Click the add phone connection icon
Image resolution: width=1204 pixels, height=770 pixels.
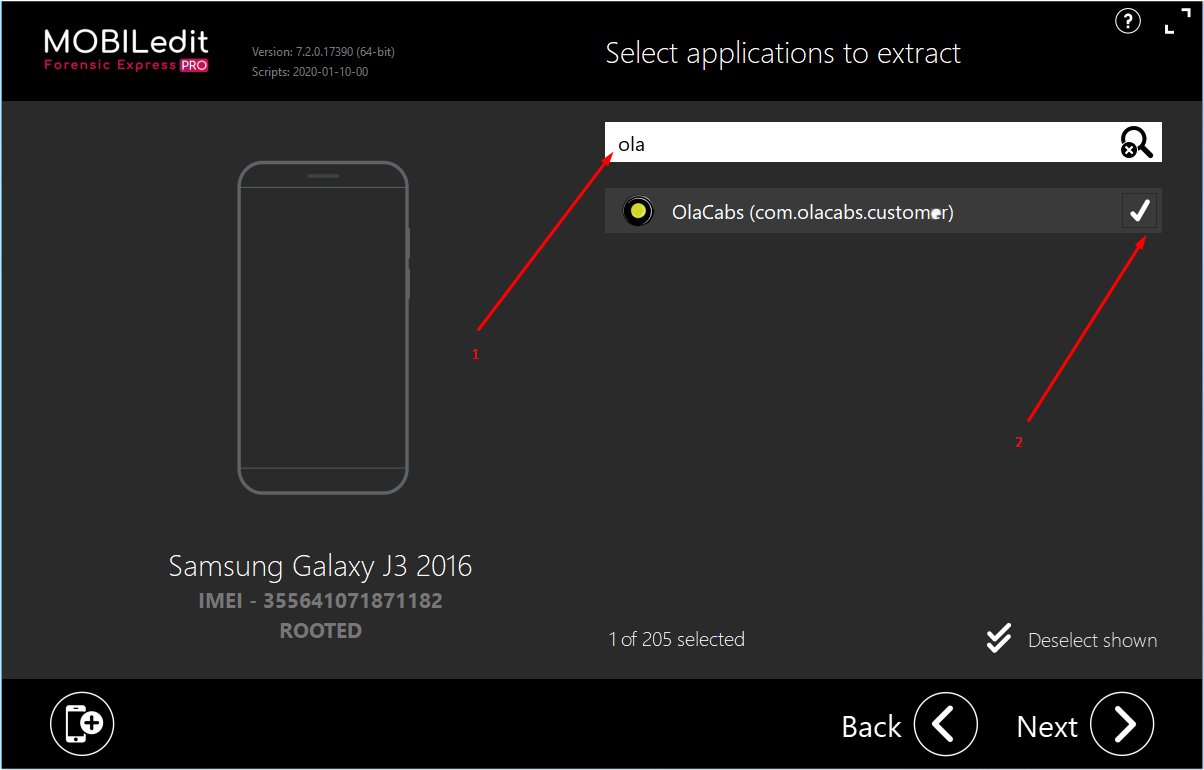coord(82,724)
